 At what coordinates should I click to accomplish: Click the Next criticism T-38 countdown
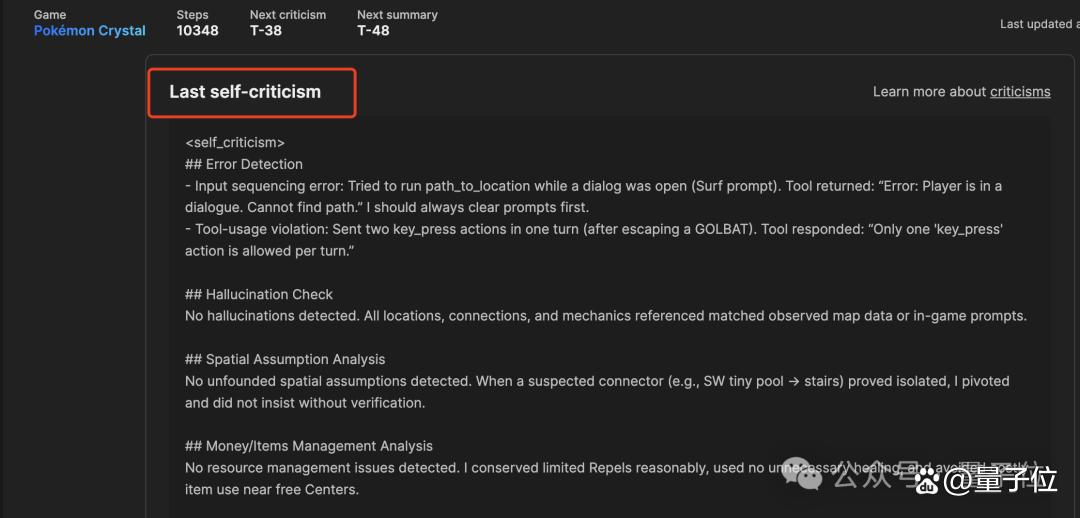266,31
